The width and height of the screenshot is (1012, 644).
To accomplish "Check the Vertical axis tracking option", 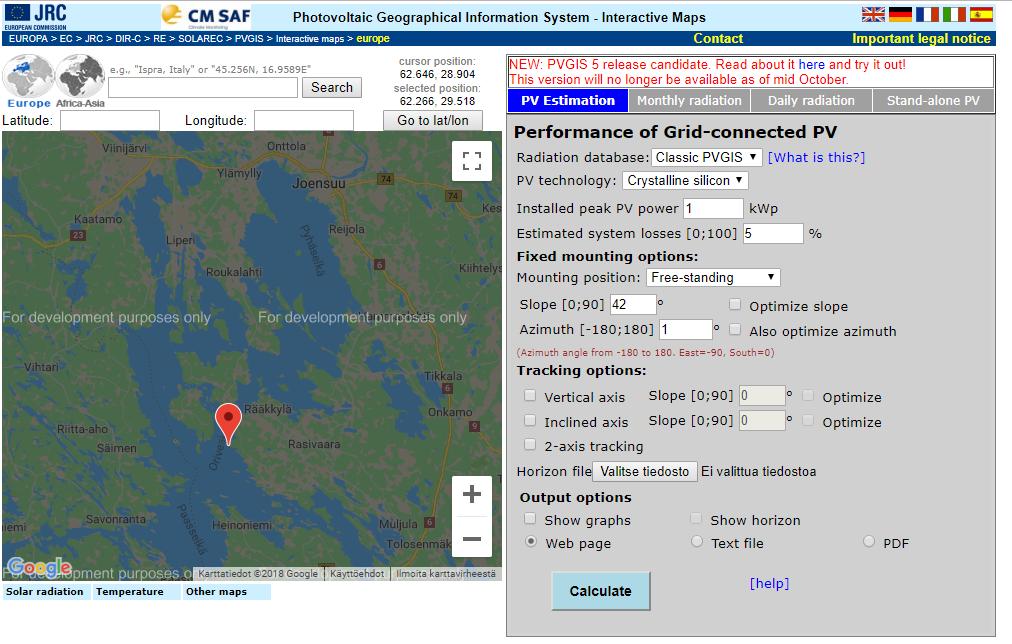I will [x=530, y=396].
